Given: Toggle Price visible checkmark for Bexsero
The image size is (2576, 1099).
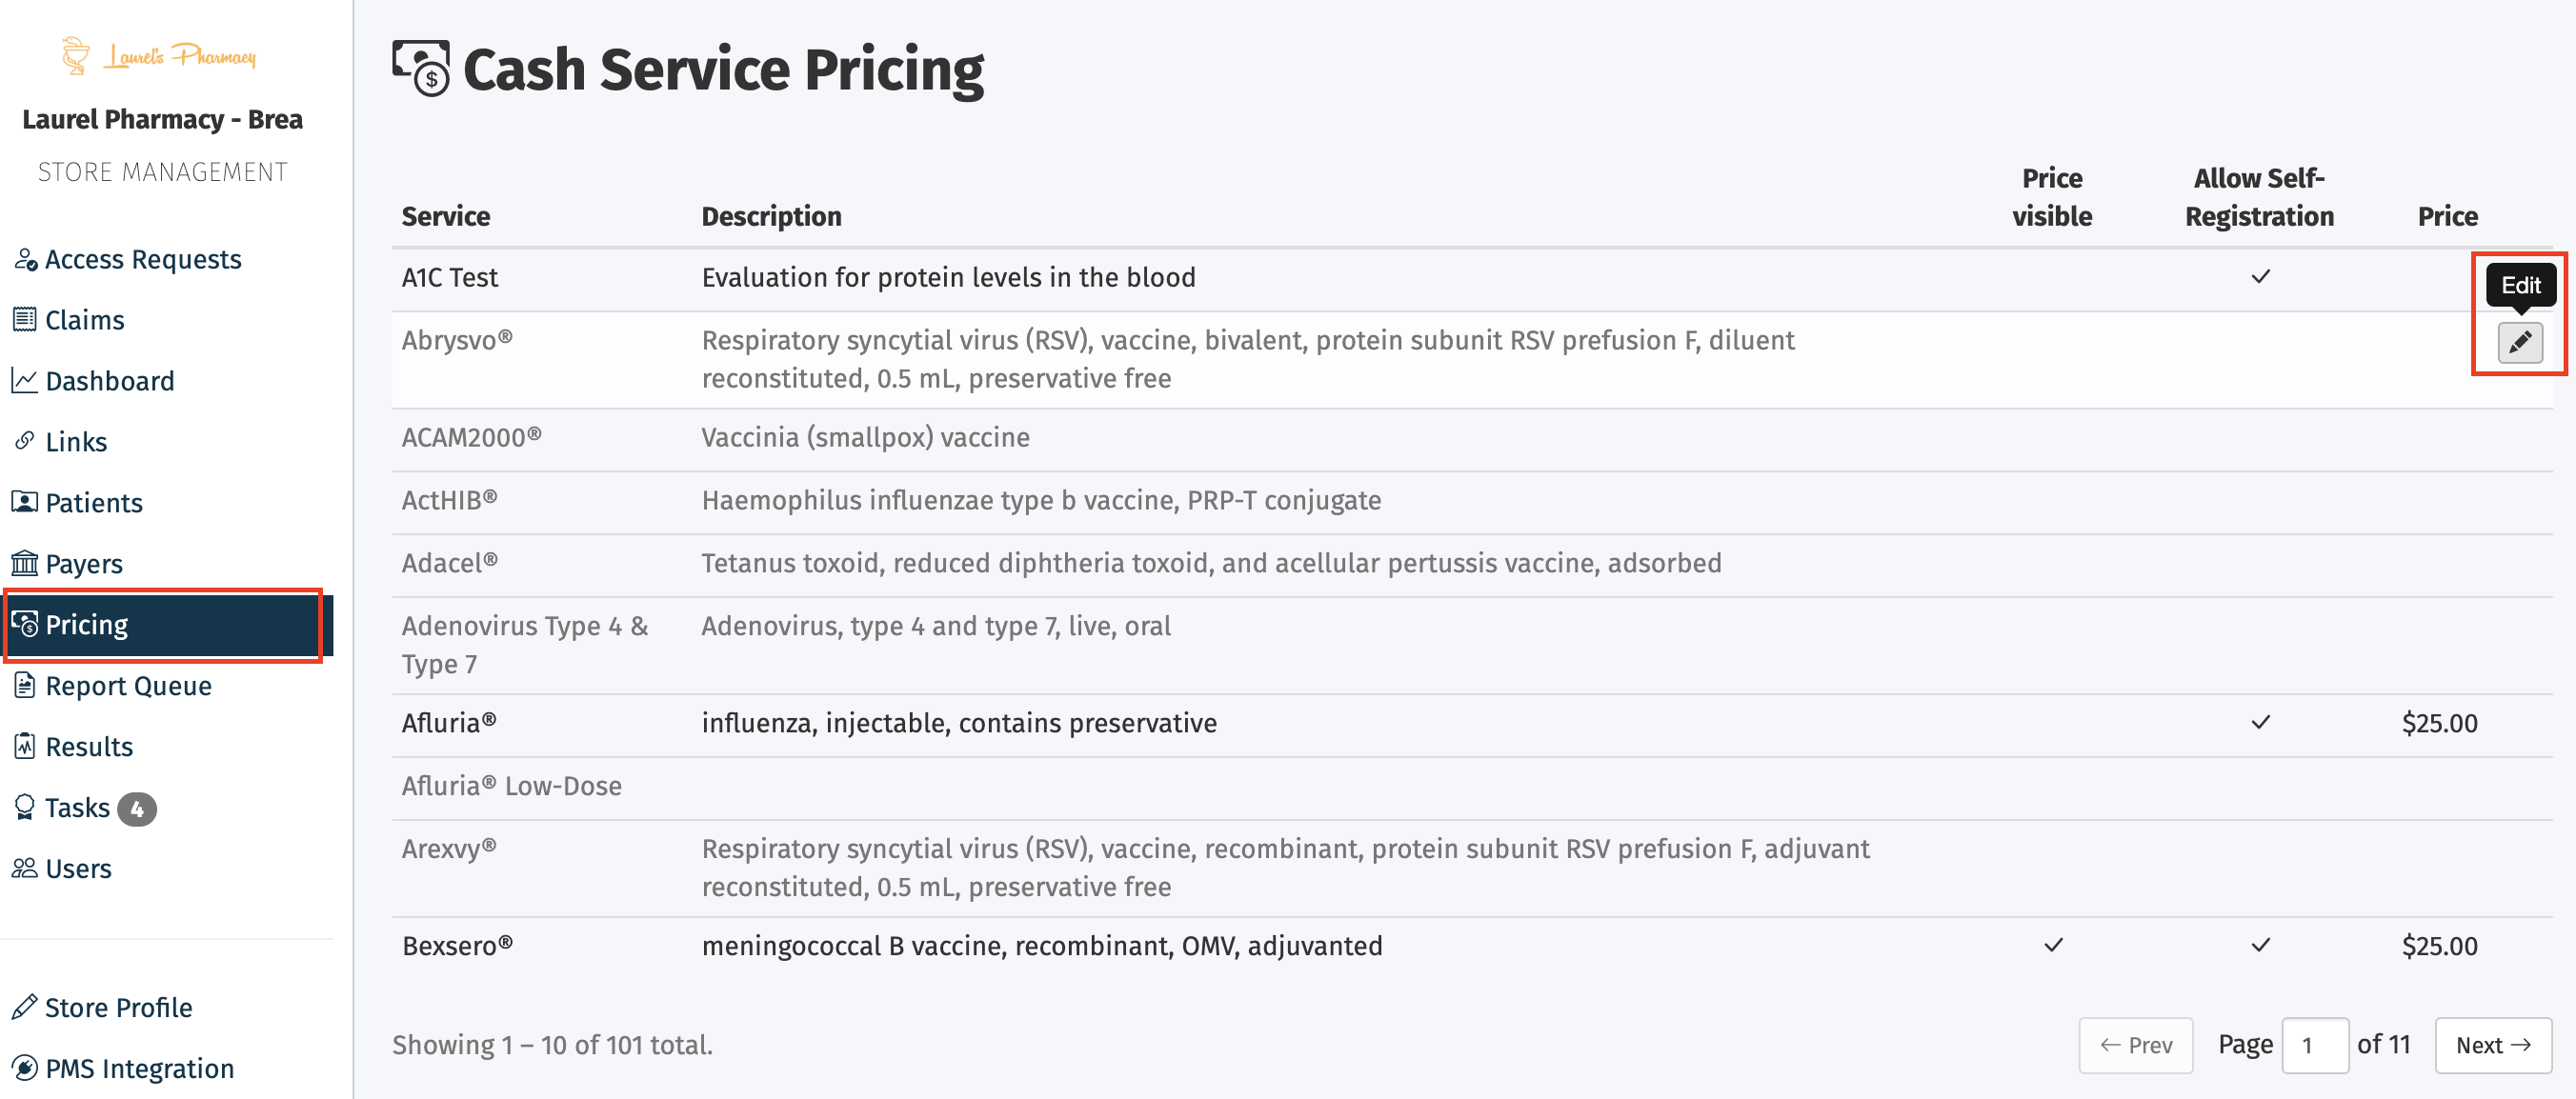Looking at the screenshot, I should [x=2053, y=944].
